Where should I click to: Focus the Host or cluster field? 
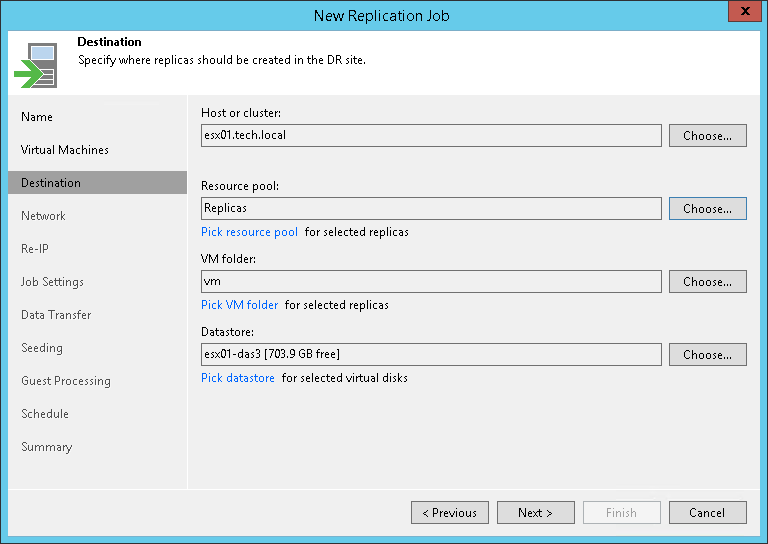(431, 136)
